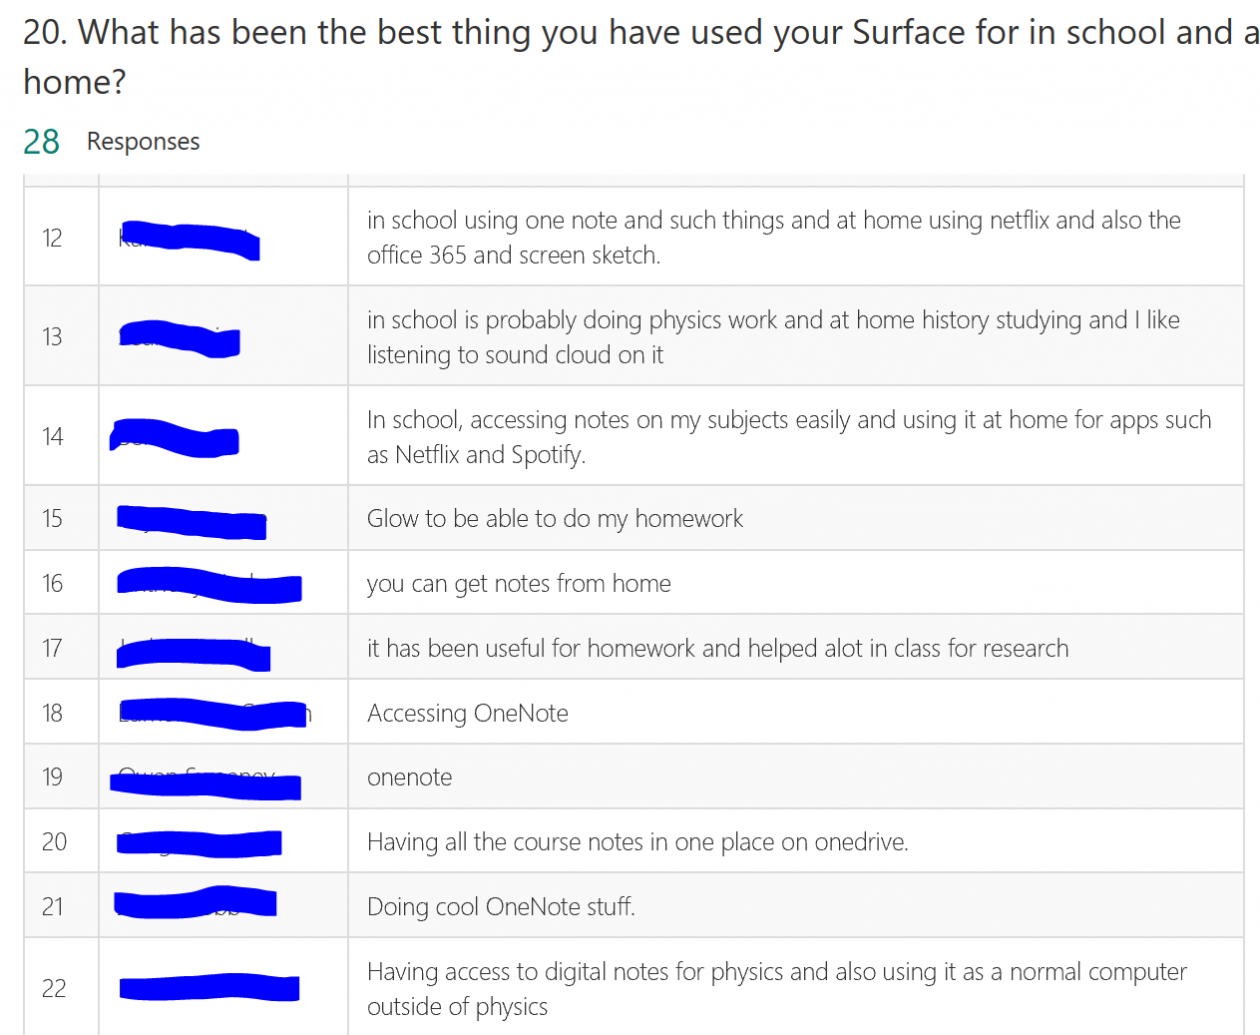Select row number 20 in the ID column
Screen dimensions: 1260x1035
[54, 842]
